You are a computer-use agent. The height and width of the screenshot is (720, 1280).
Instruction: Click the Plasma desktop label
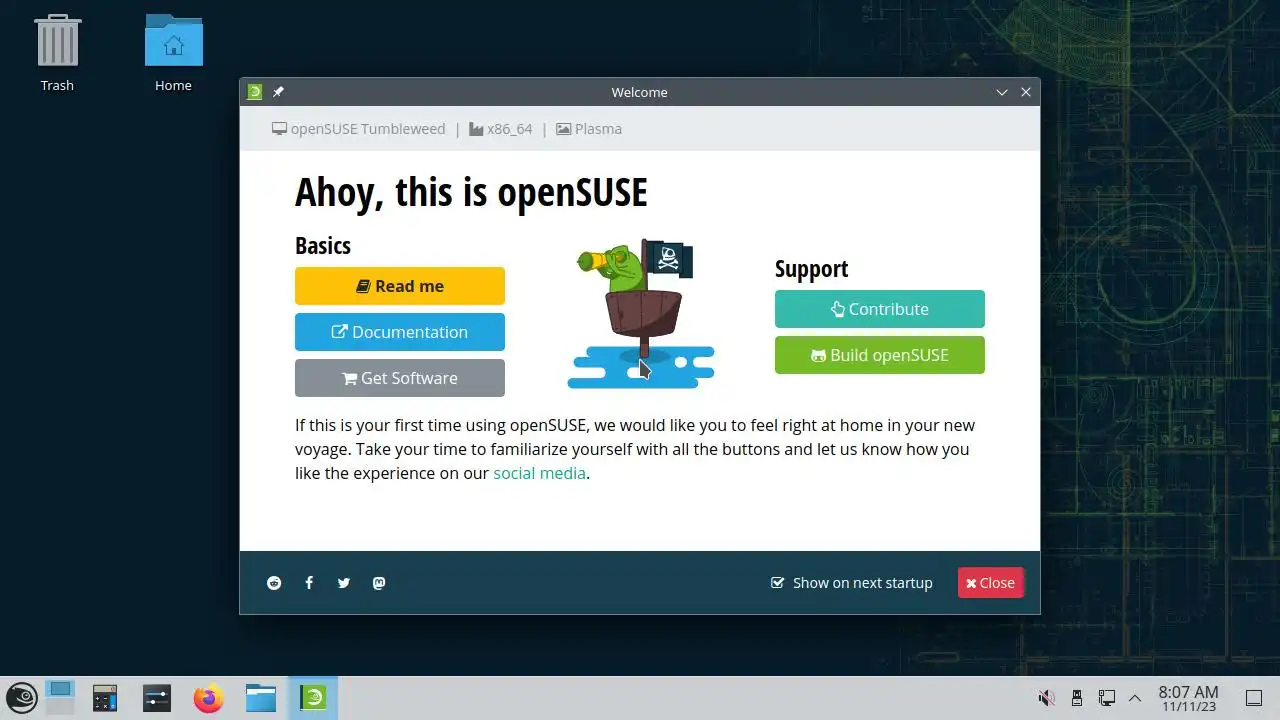pos(589,129)
